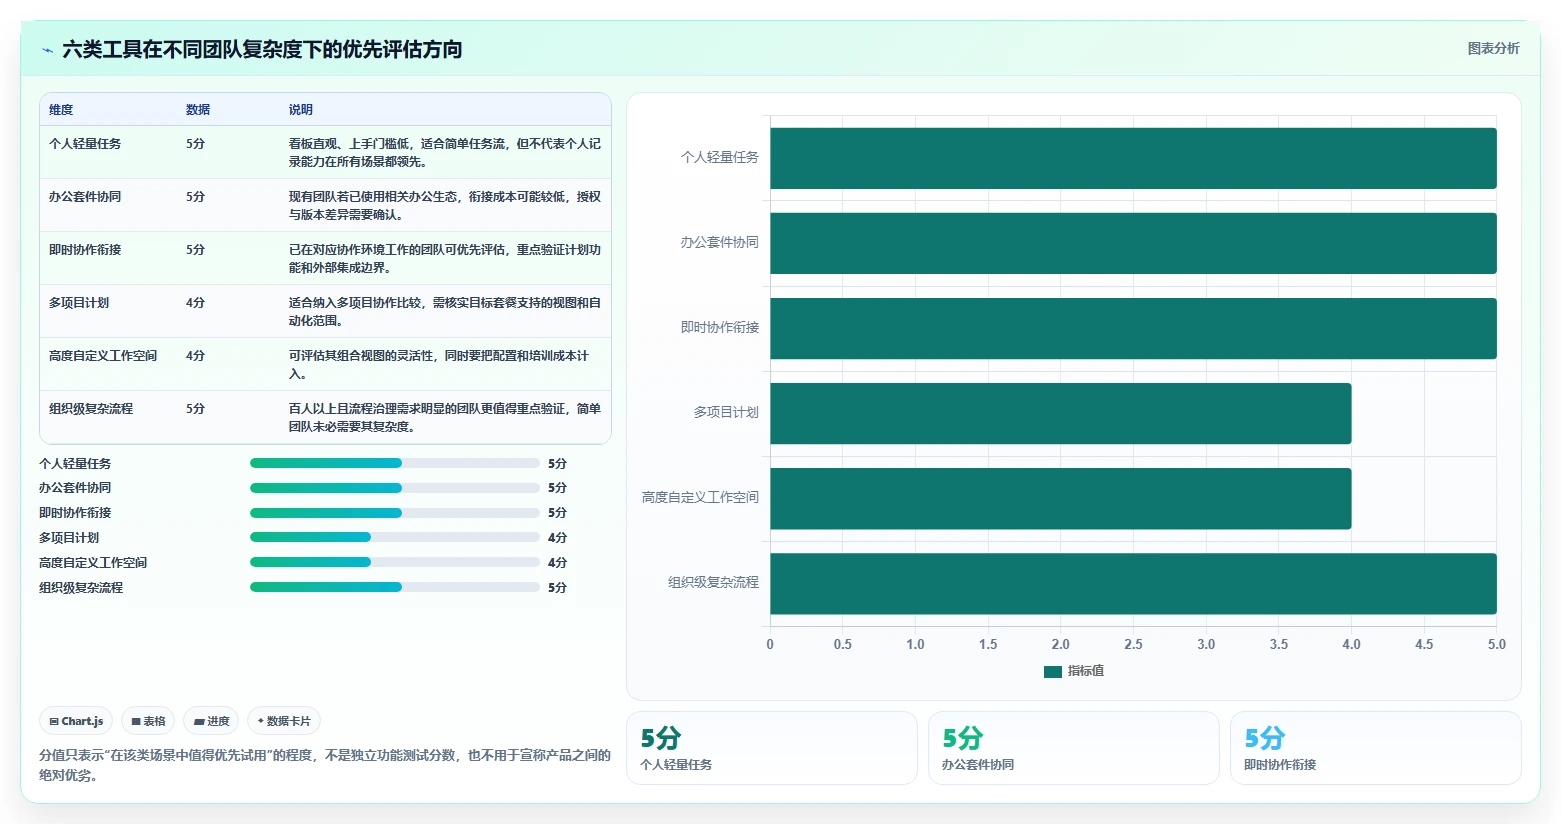Select the 表格 tag chip
This screenshot has width=1561, height=824.
tap(148, 721)
